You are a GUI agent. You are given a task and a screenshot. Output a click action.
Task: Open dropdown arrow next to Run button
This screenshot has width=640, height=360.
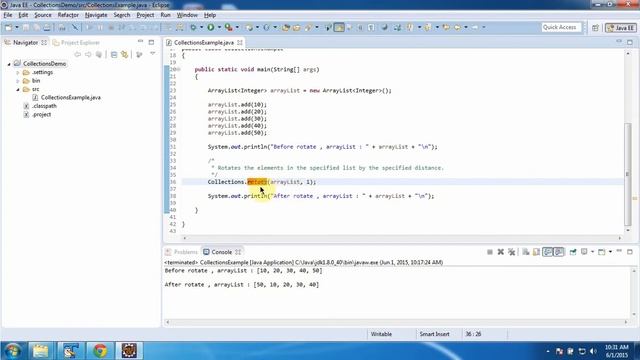coord(219,27)
